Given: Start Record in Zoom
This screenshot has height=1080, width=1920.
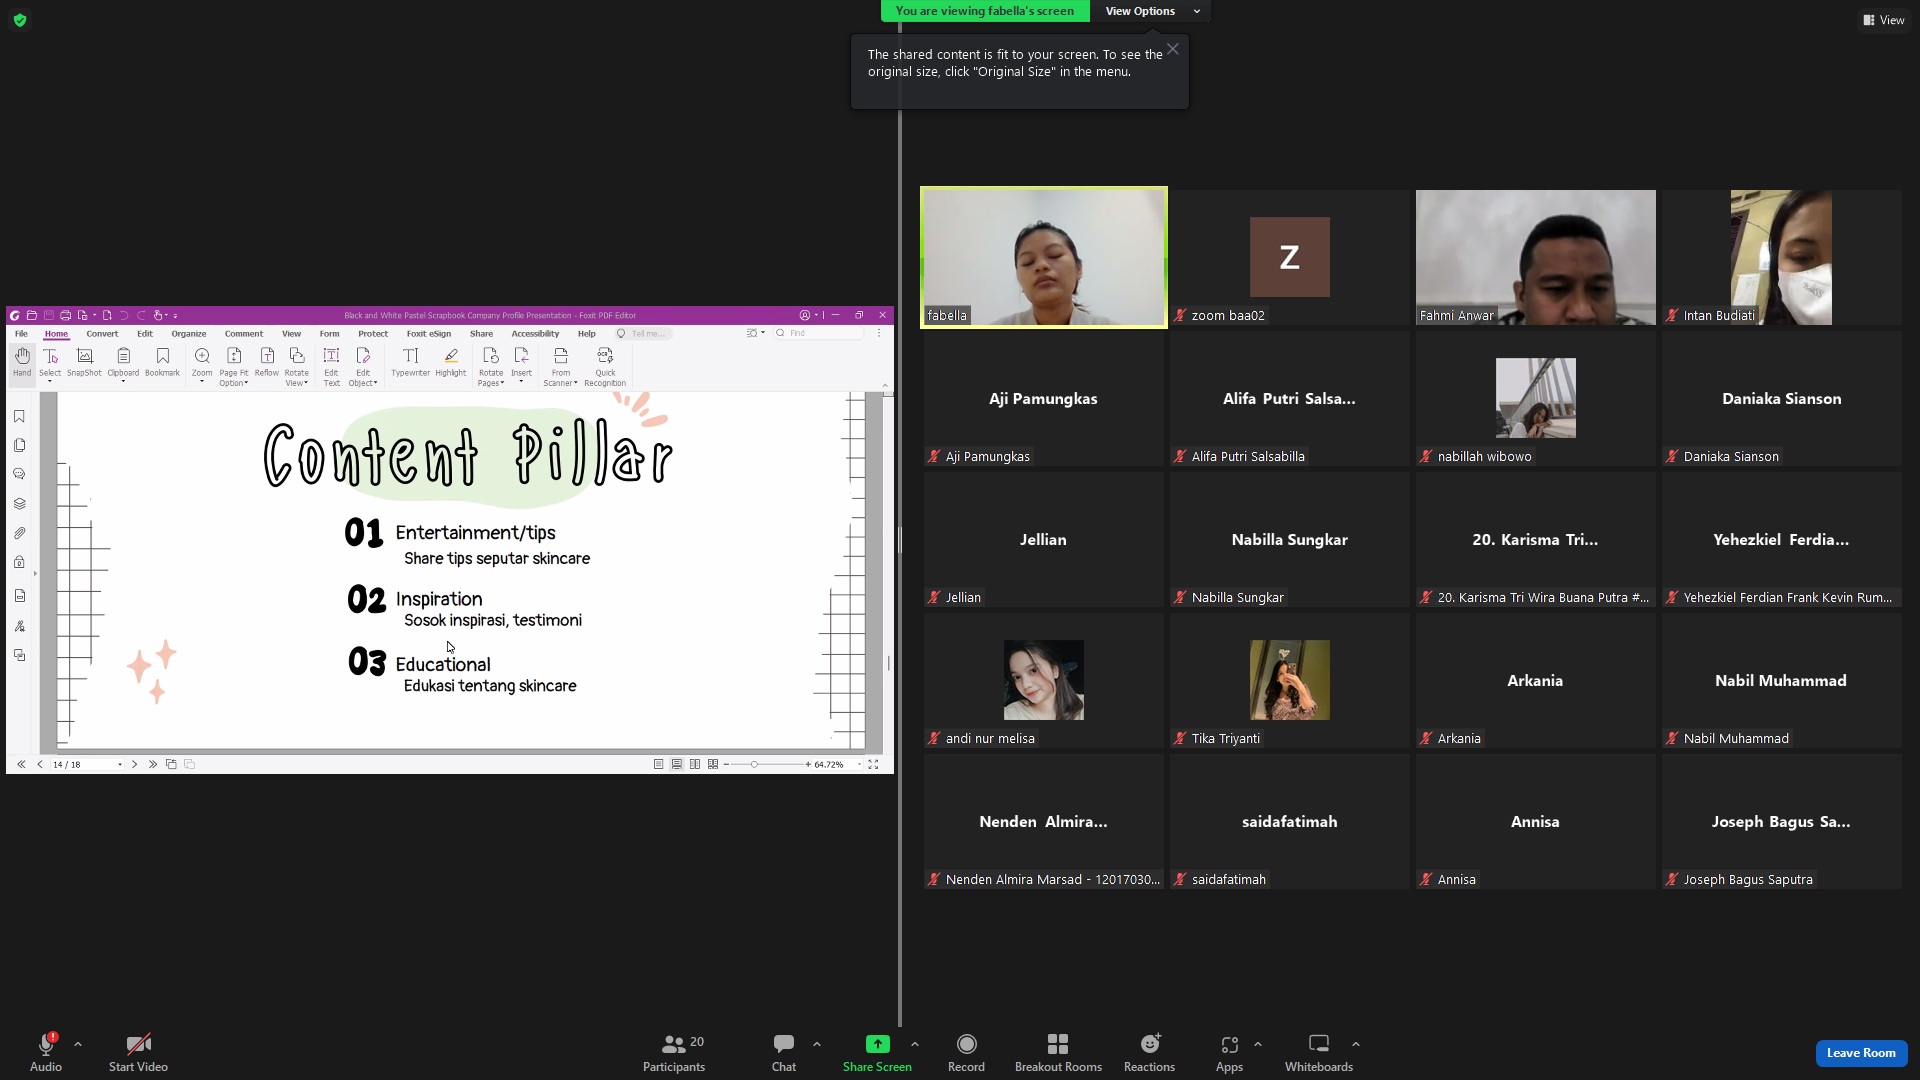Looking at the screenshot, I should [x=966, y=1053].
